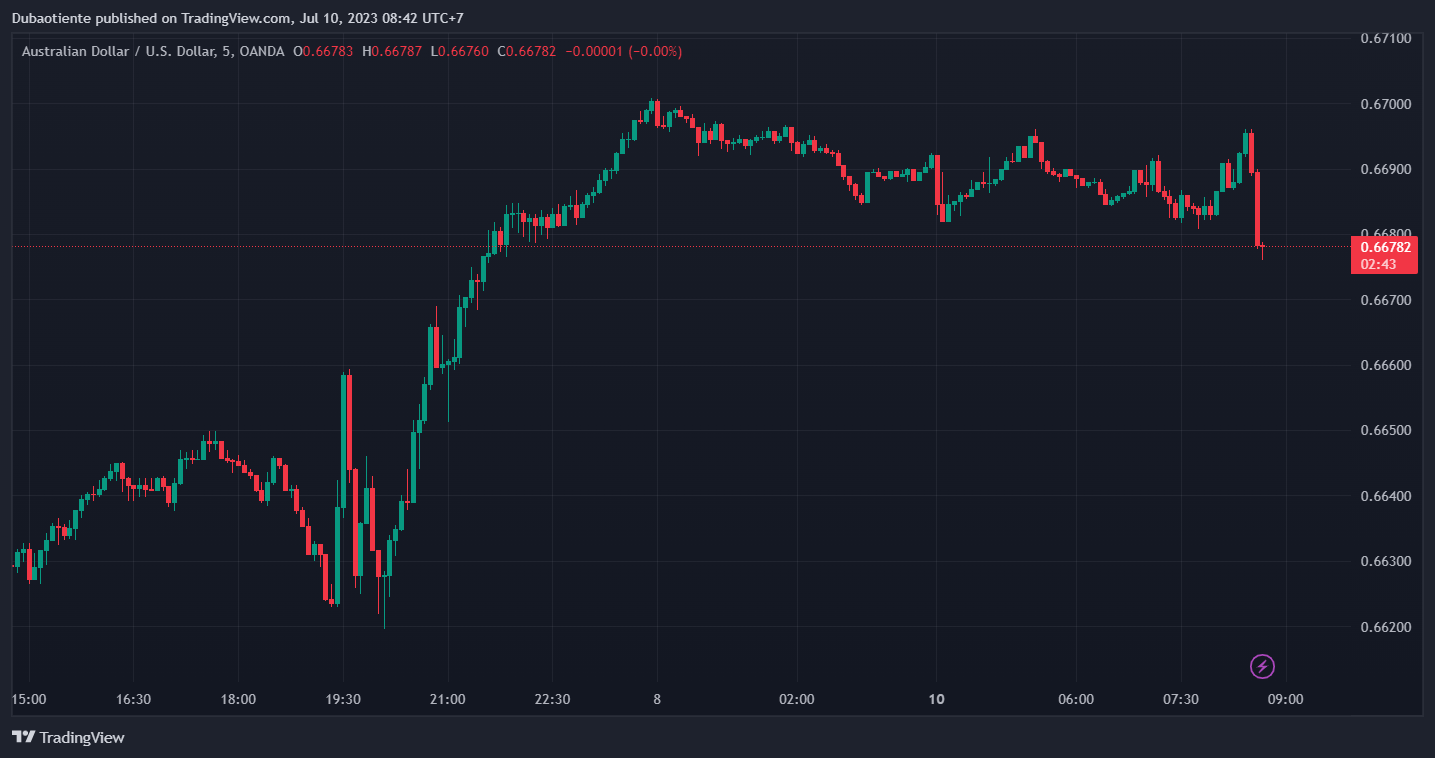Click the low value L0.66760
The image size is (1435, 758).
pyautogui.click(x=459, y=51)
